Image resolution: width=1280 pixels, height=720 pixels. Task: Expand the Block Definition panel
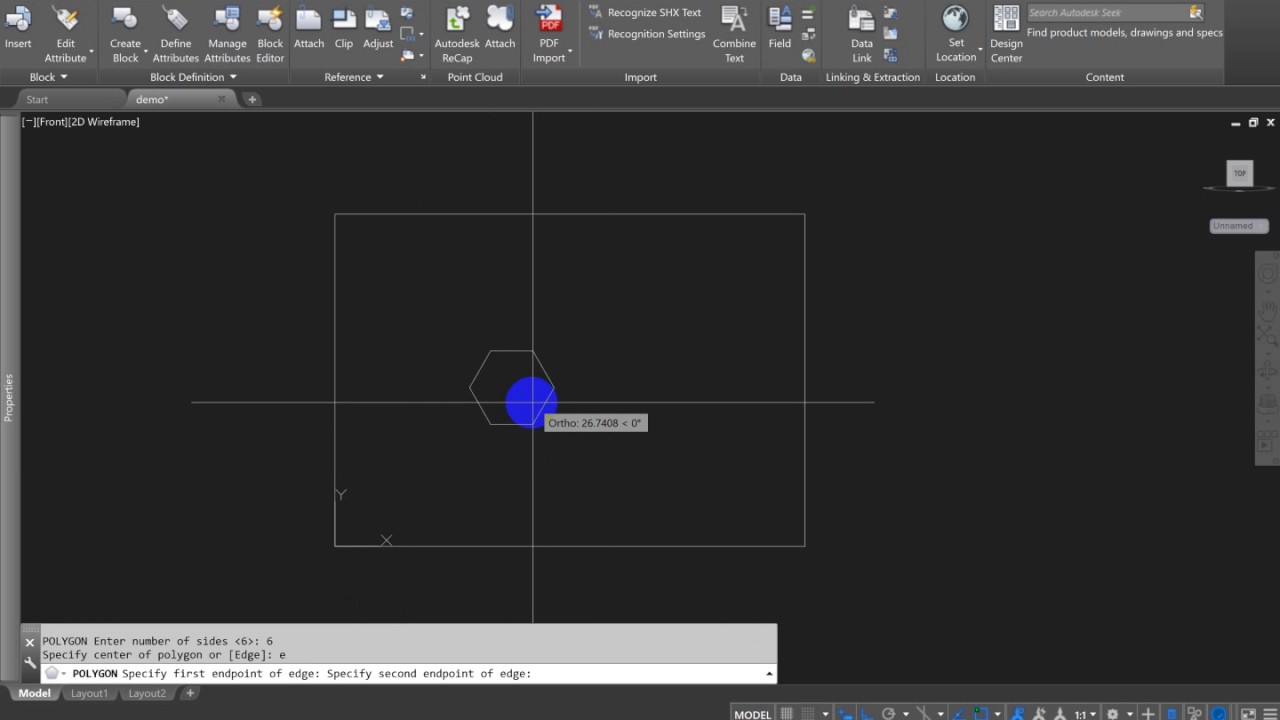point(194,77)
